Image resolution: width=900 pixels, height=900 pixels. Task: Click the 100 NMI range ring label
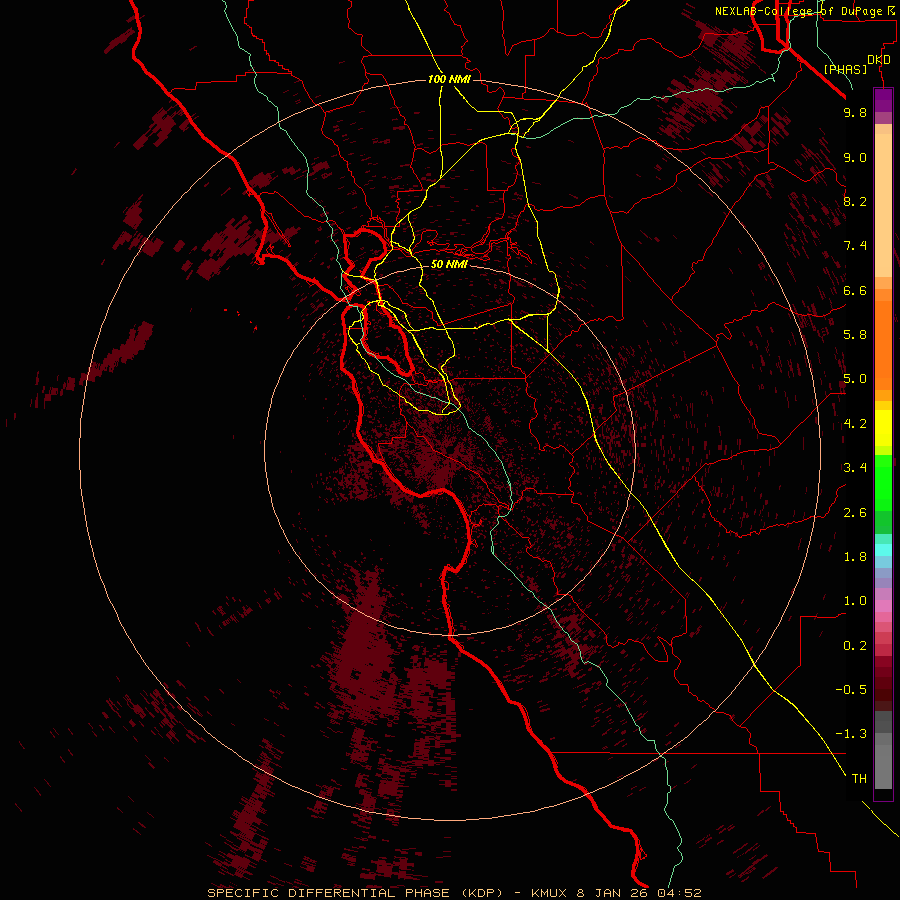tap(449, 79)
